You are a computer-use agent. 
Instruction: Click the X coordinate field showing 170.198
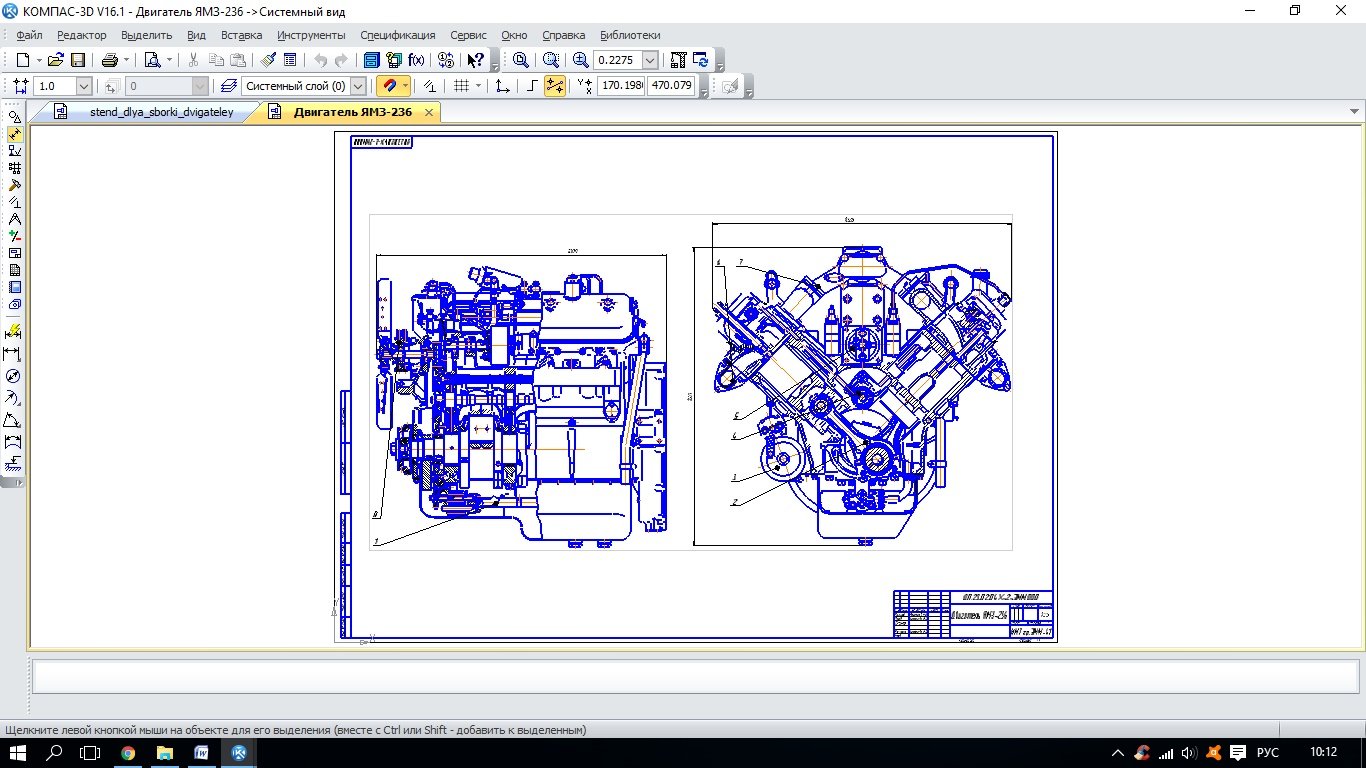tap(621, 86)
